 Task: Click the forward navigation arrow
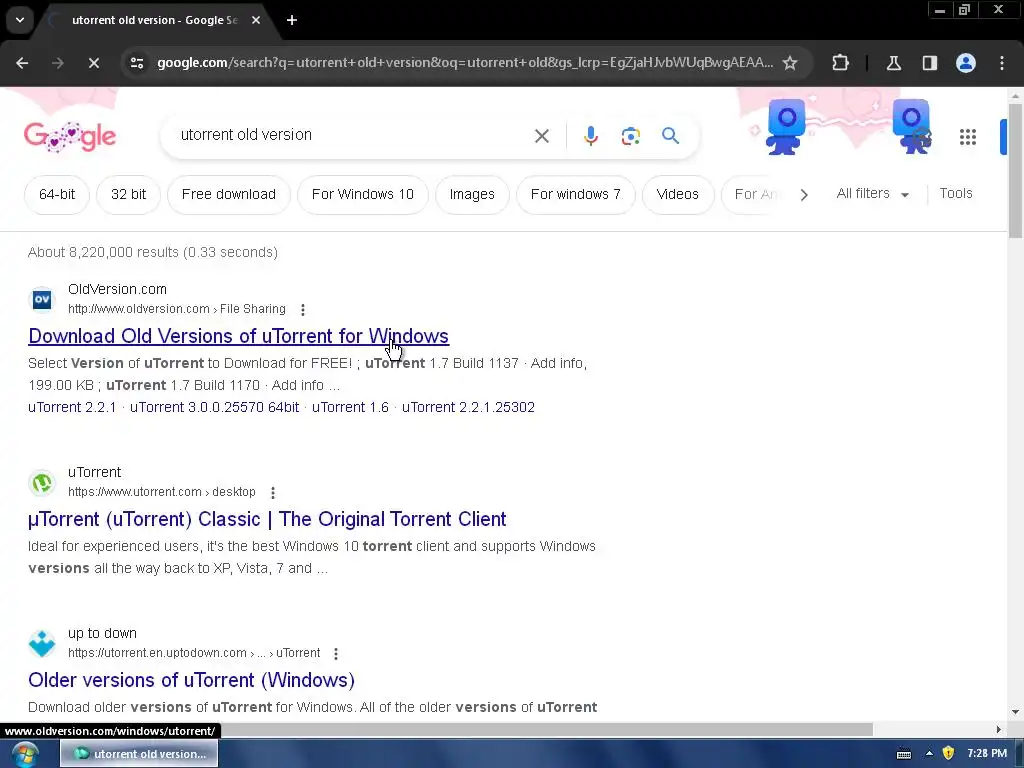pyautogui.click(x=57, y=63)
